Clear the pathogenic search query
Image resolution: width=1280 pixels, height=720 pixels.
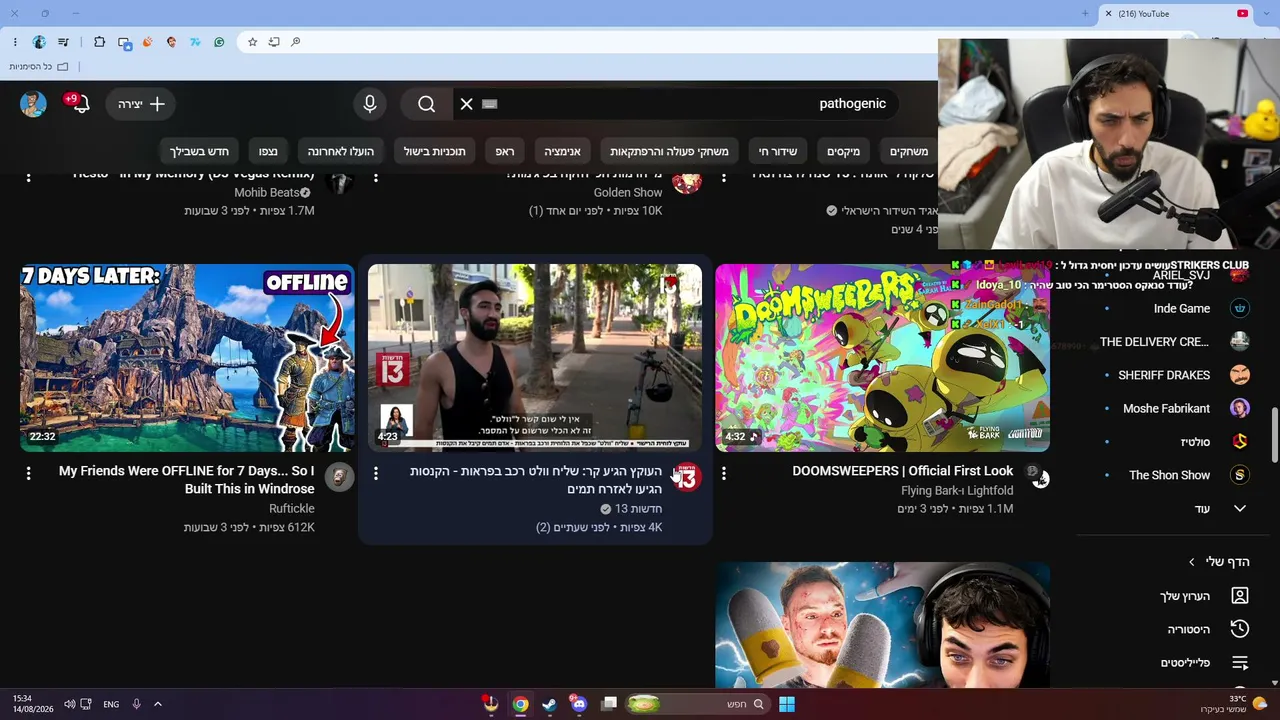466,104
